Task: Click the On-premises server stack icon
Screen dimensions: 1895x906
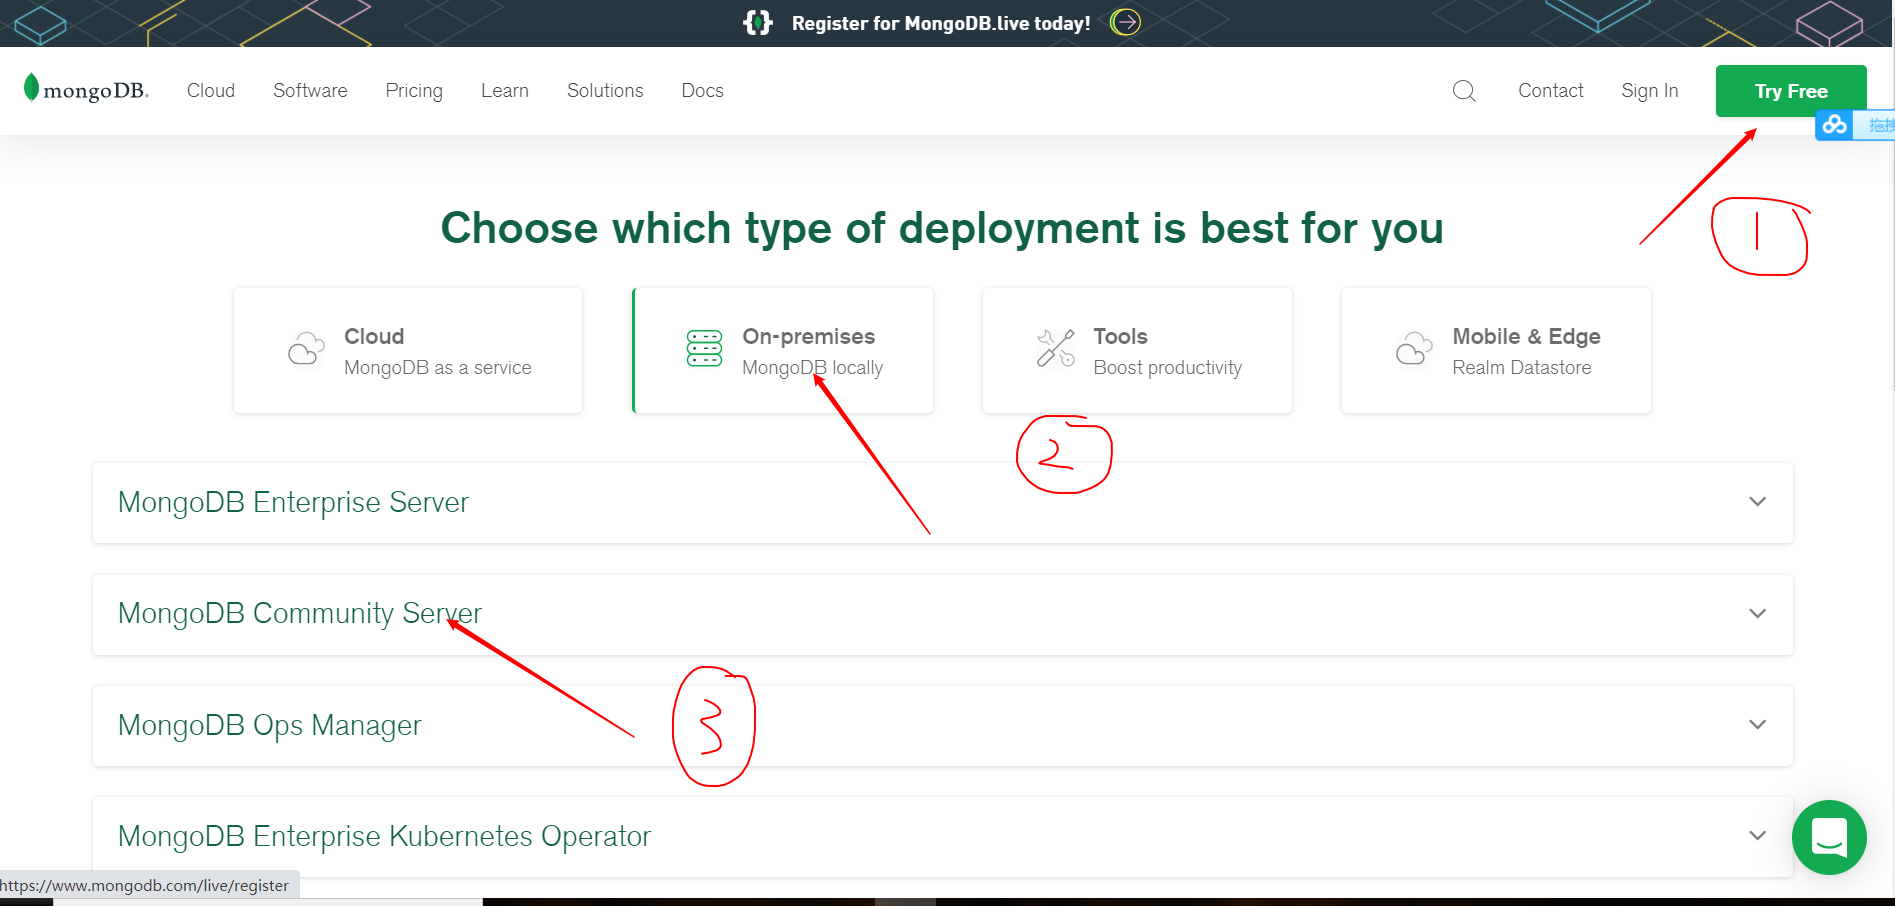Action: (704, 348)
